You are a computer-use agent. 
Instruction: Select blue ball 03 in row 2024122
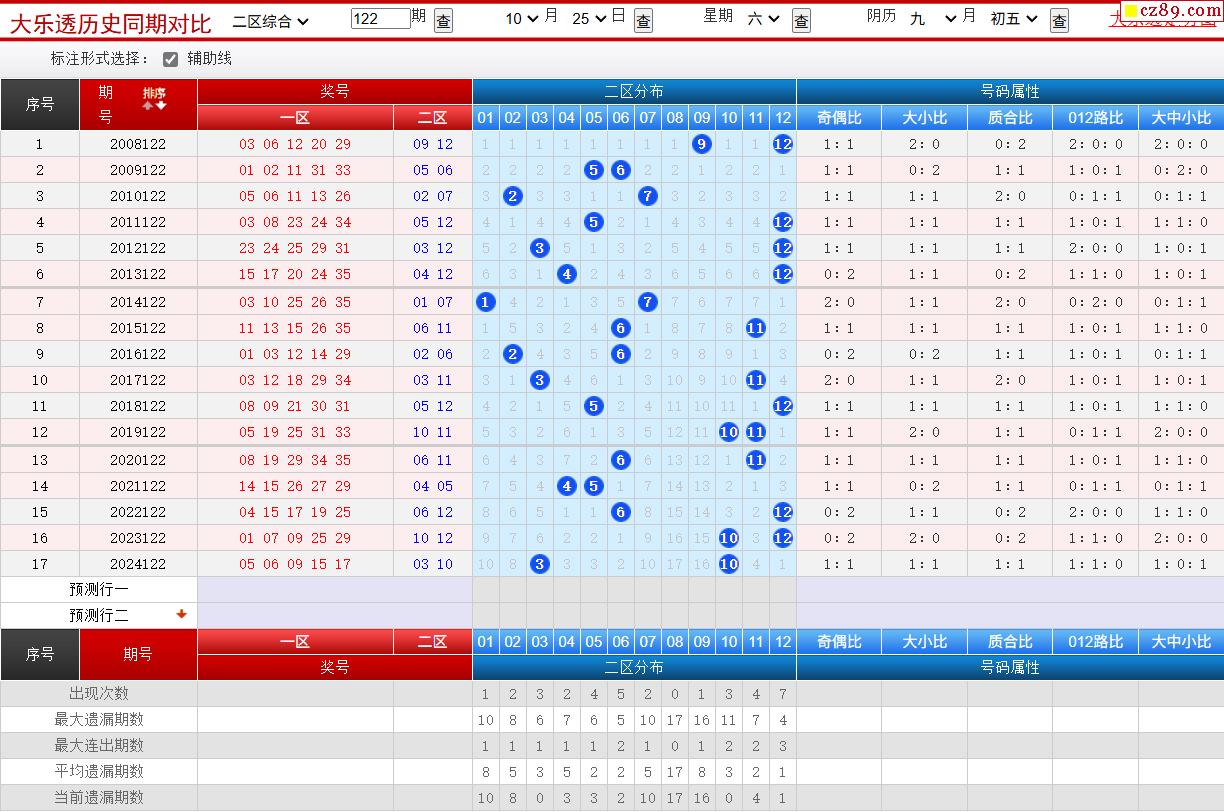click(x=540, y=564)
